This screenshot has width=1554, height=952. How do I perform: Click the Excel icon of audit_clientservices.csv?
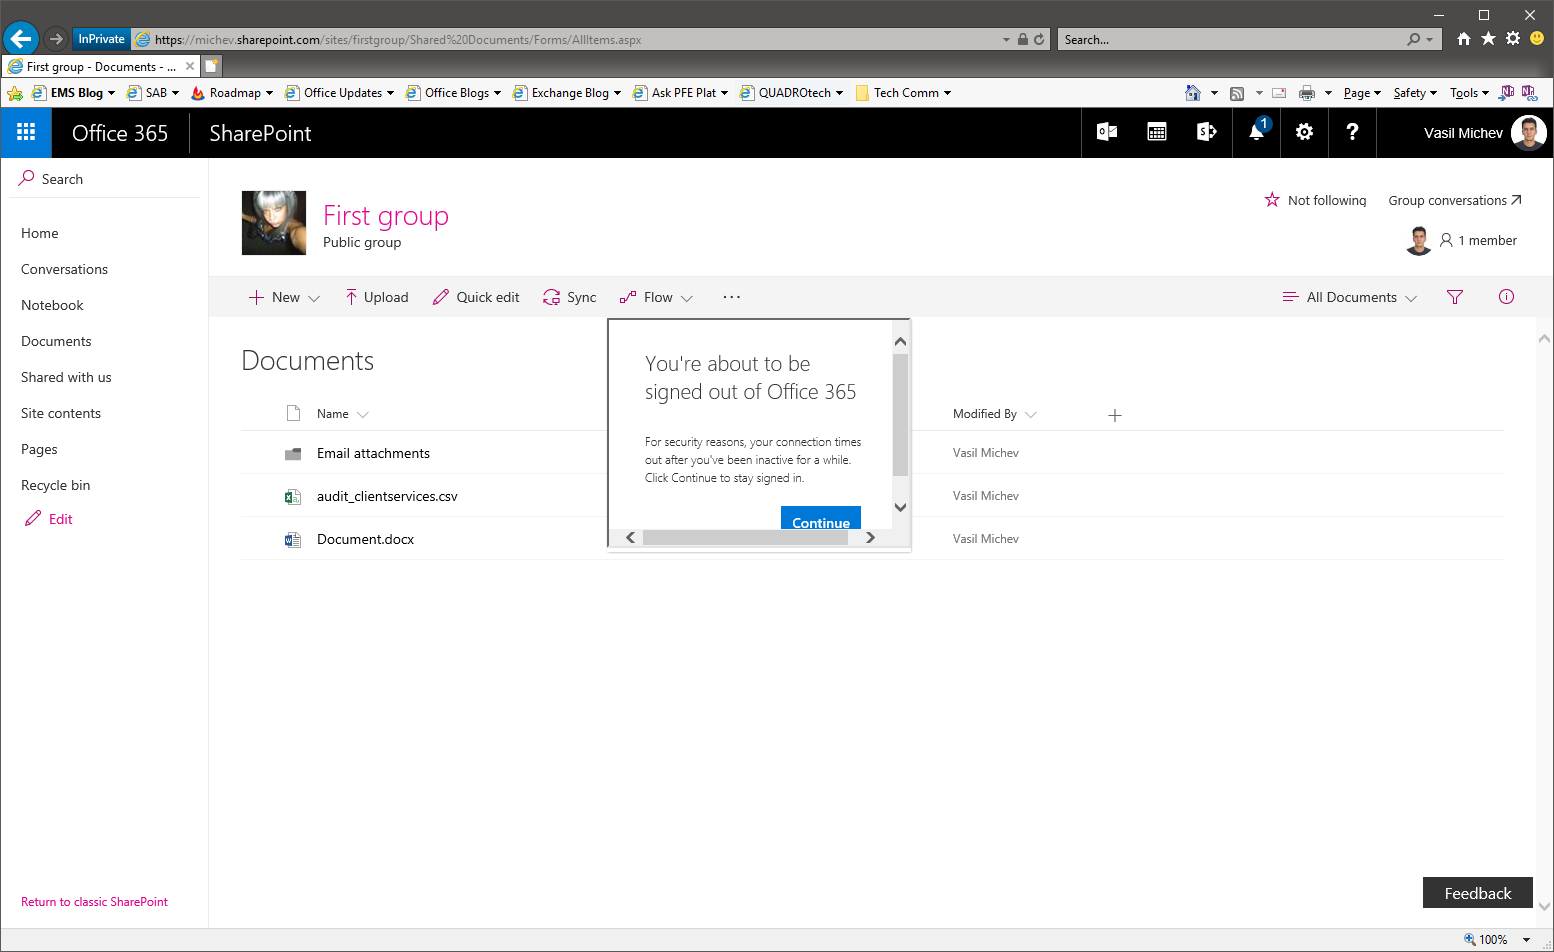293,496
